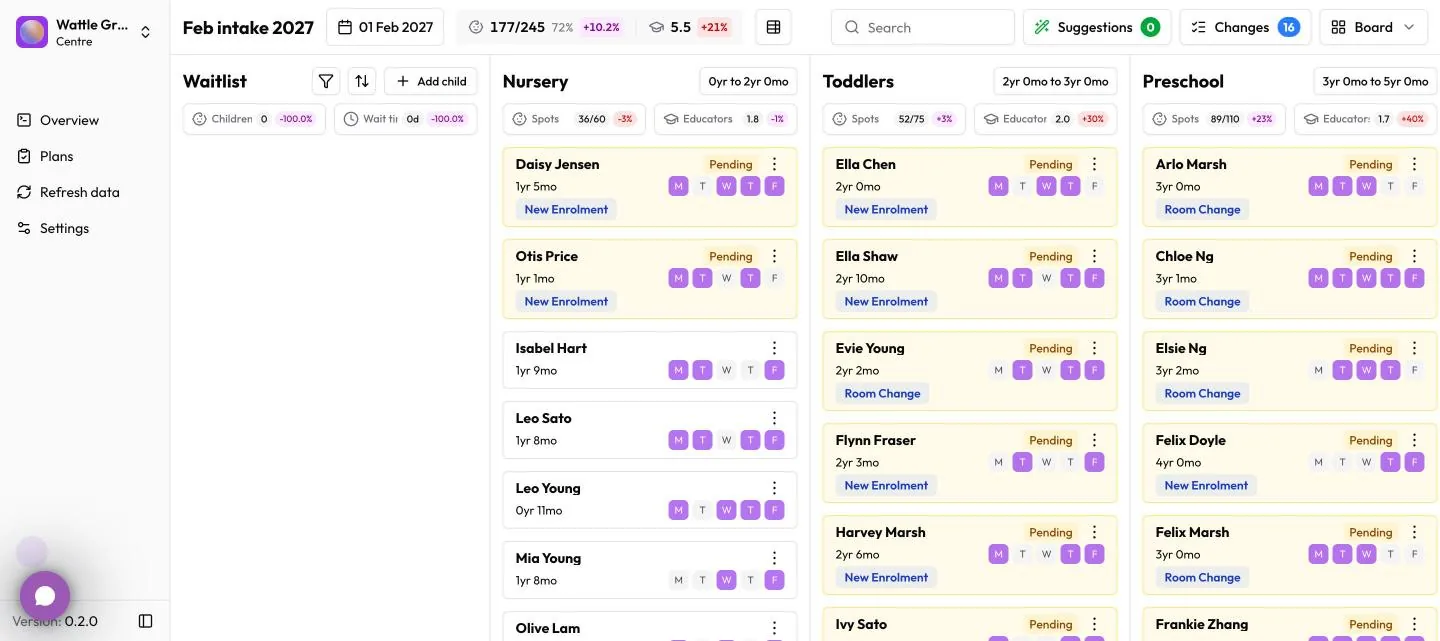Screen dimensions: 1440x641
Task: Click the Add child button
Action: (x=431, y=81)
